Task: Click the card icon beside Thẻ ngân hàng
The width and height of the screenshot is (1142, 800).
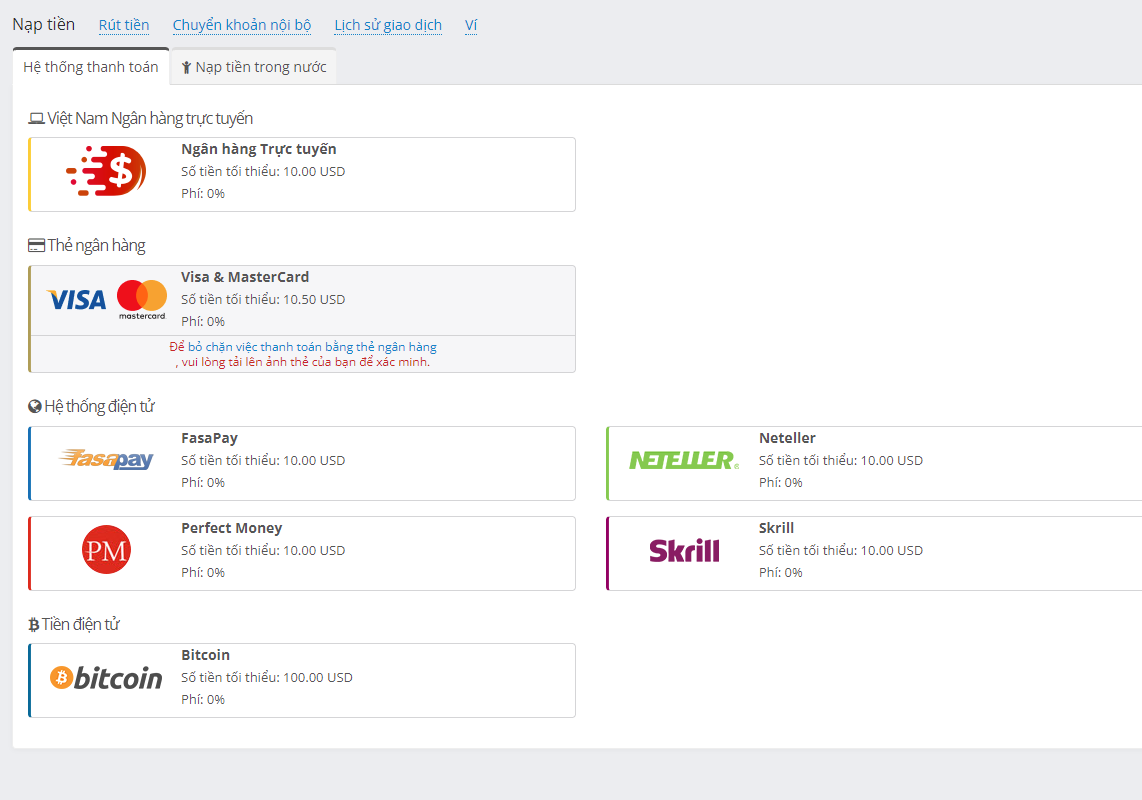Action: click(x=36, y=246)
